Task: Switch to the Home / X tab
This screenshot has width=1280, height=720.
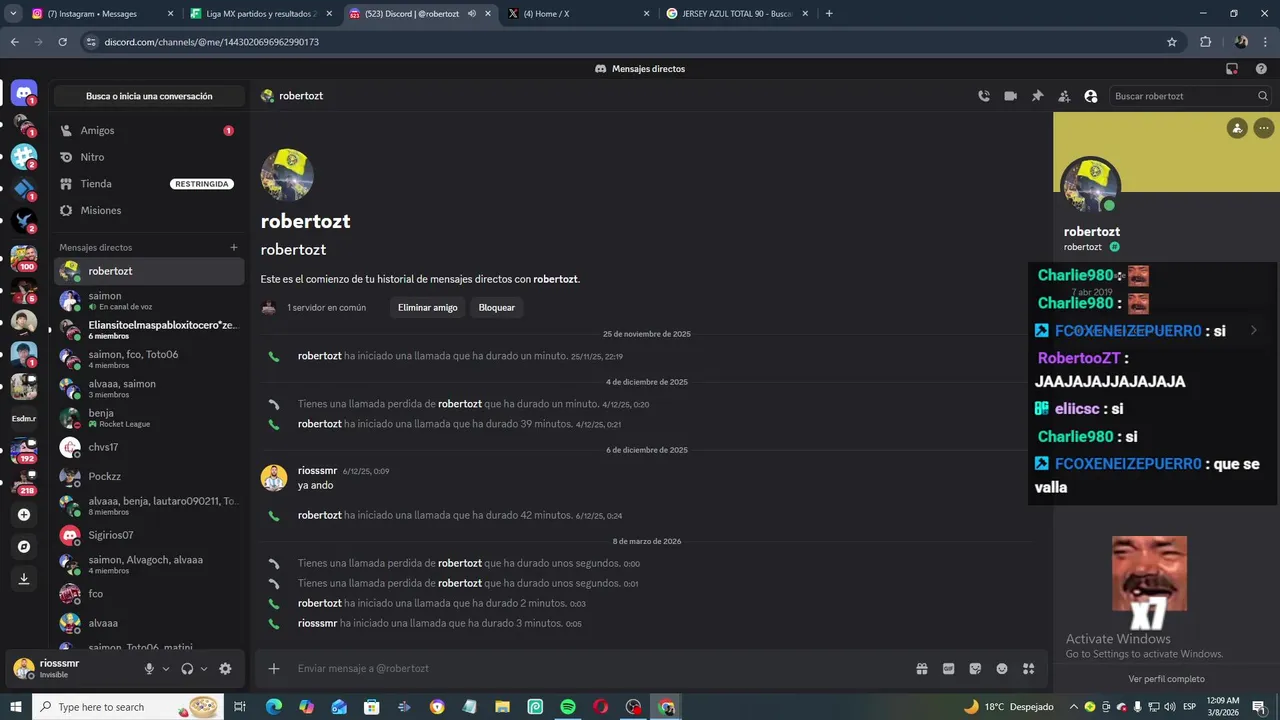Action: 578,14
